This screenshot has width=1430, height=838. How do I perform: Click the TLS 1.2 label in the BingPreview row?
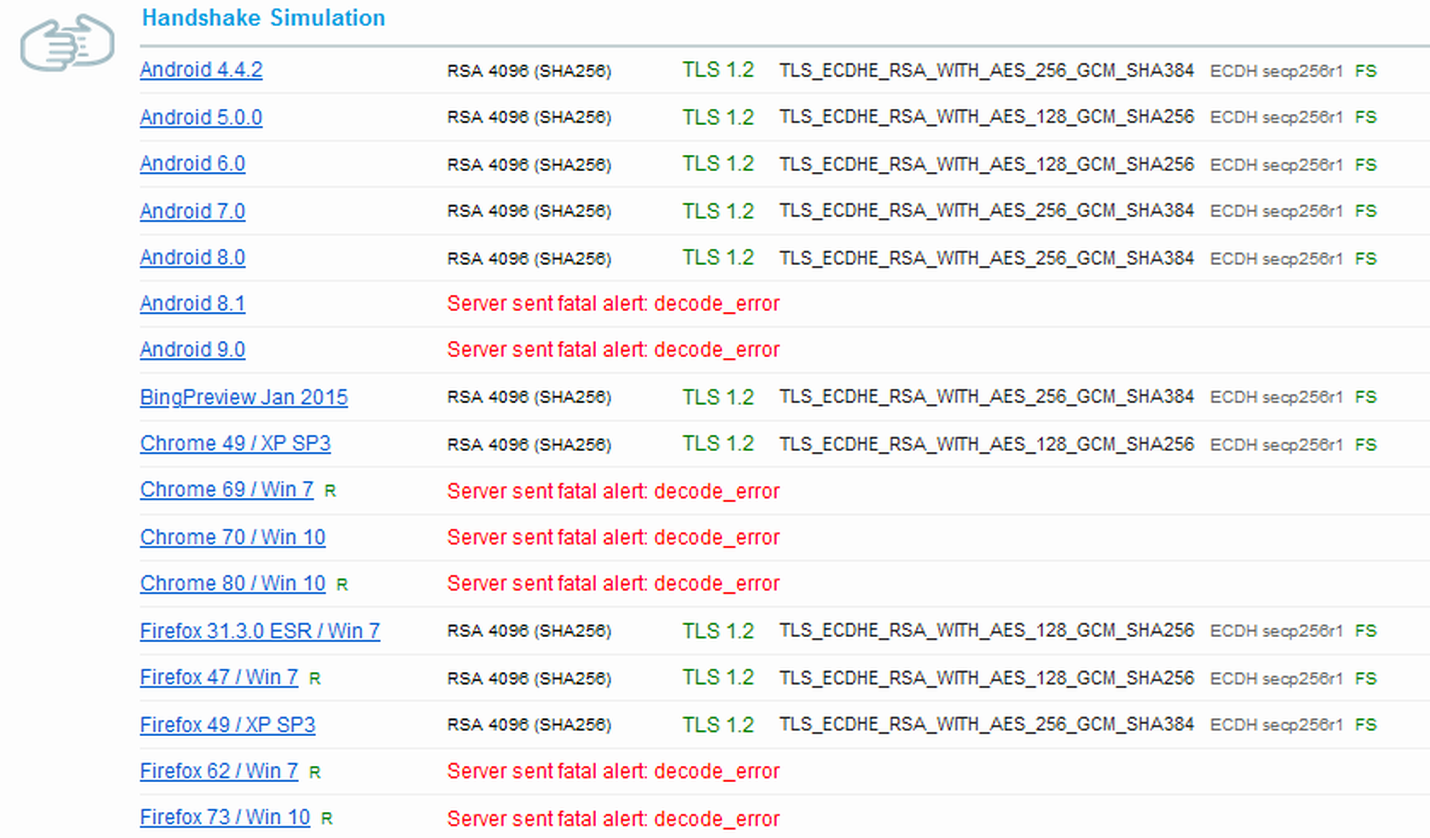pyautogui.click(x=718, y=397)
